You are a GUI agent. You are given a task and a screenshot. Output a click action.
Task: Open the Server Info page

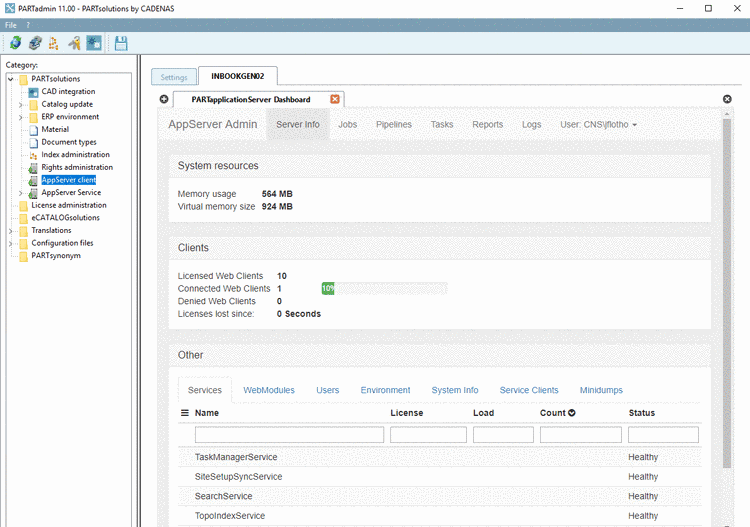pos(298,124)
